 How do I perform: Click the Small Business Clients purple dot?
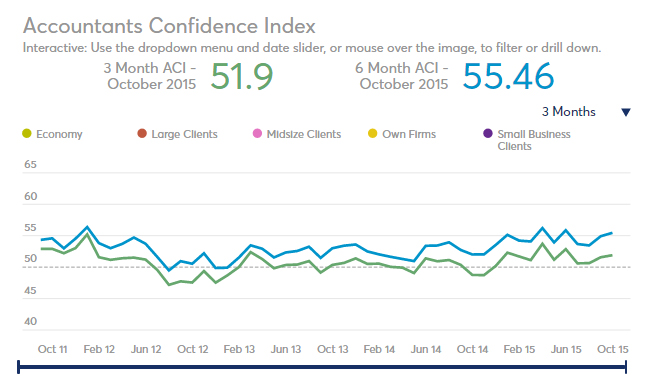pos(488,134)
